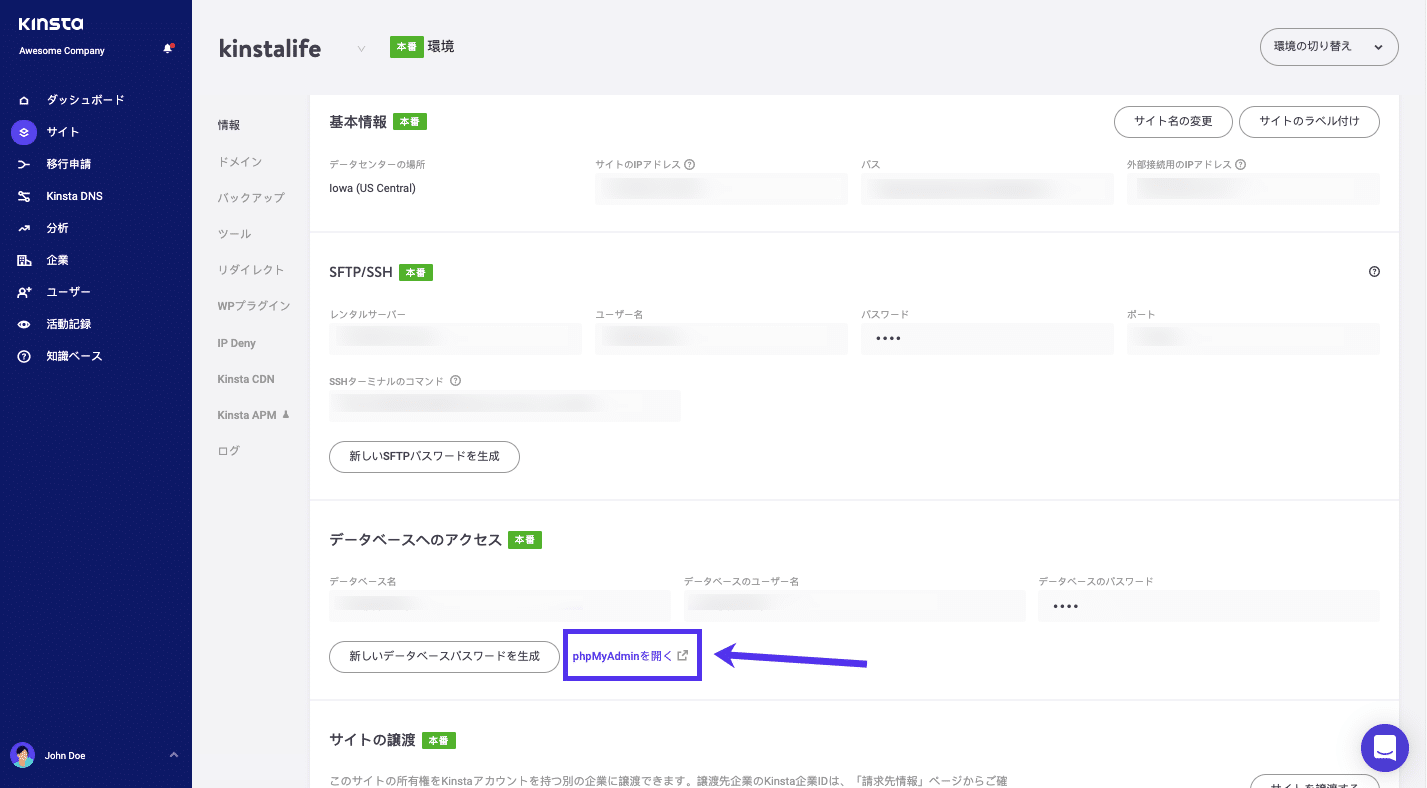This screenshot has width=1427, height=788.
Task: Open the 分析 analytics icon
Action: tap(24, 227)
